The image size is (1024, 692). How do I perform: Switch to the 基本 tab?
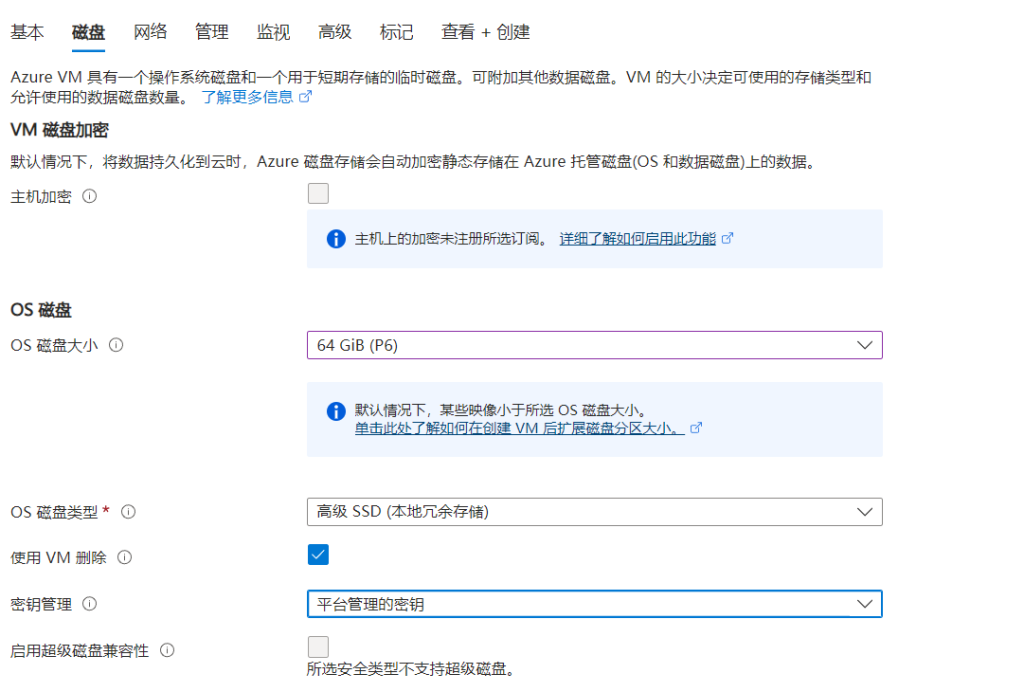[27, 31]
